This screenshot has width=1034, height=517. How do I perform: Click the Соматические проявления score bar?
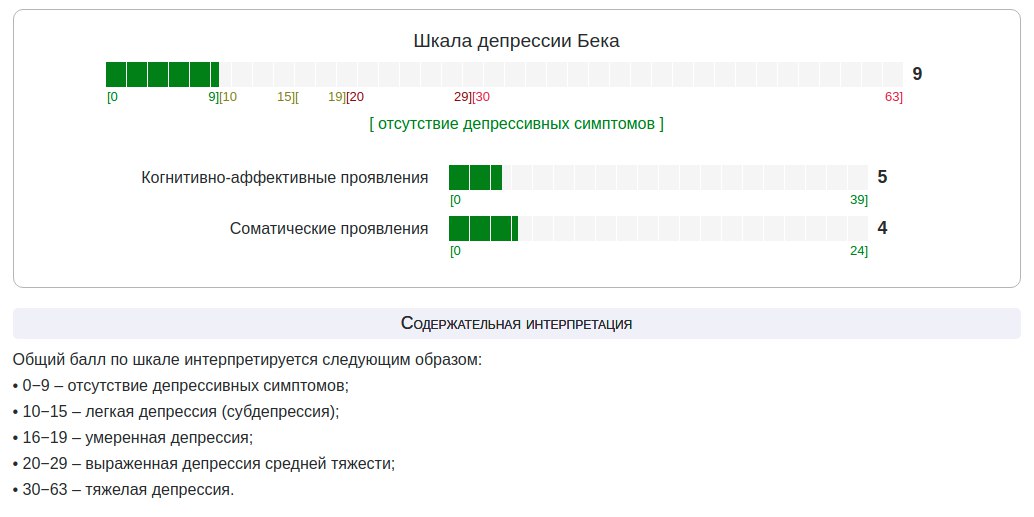[x=658, y=228]
